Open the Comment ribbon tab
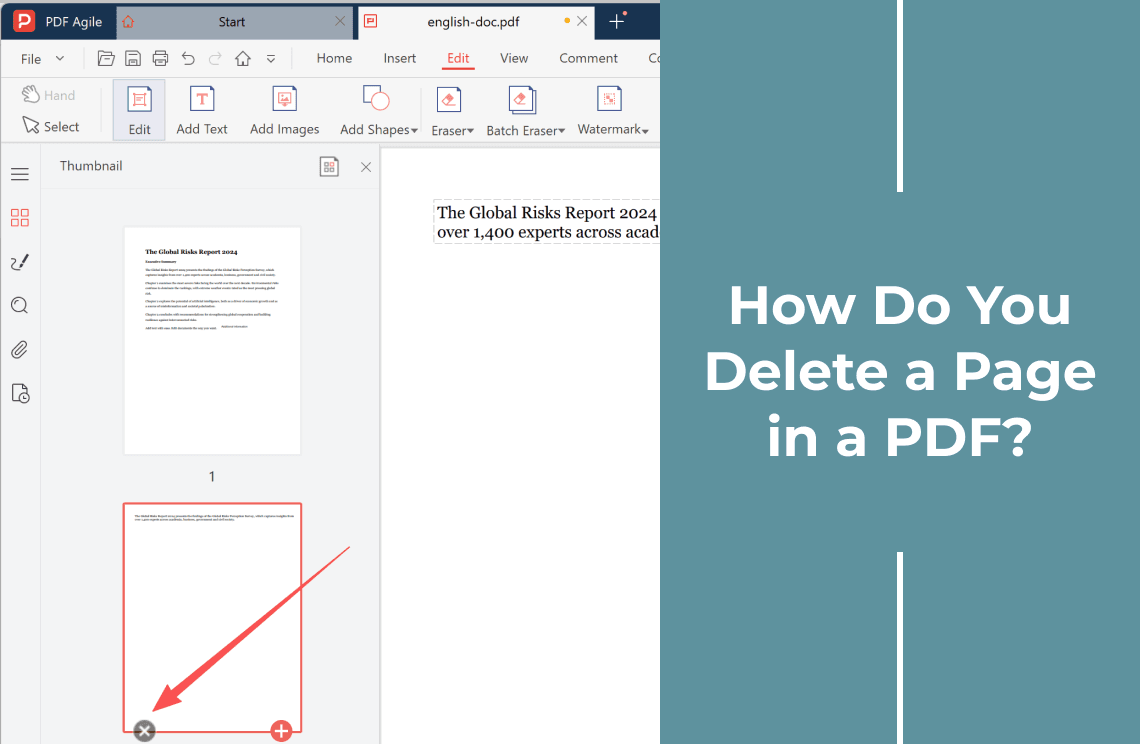The height and width of the screenshot is (744, 1140). [x=588, y=58]
